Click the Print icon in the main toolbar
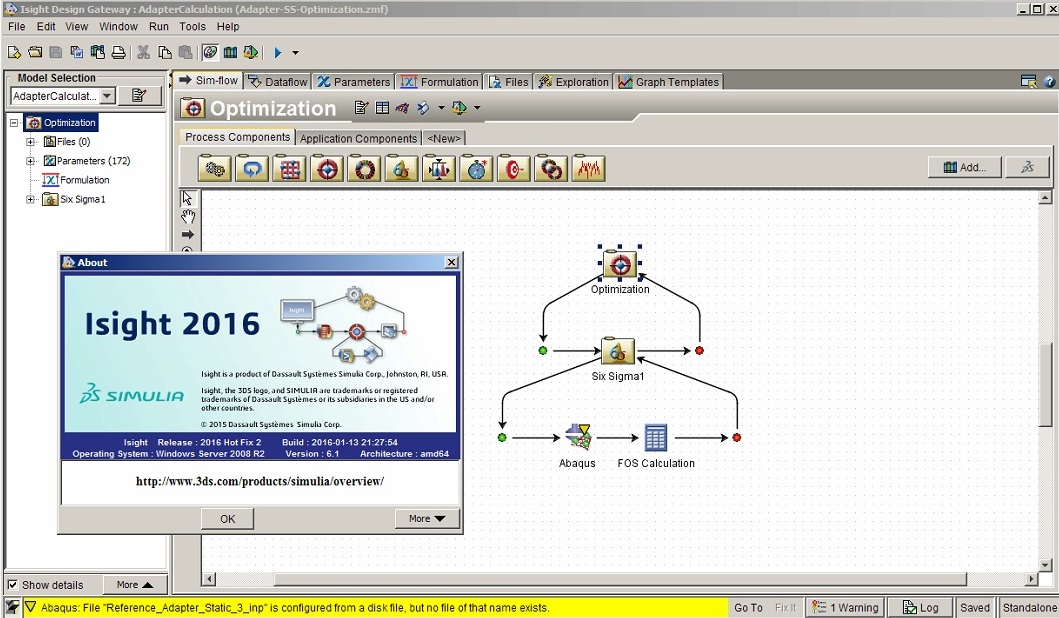This screenshot has height=618, width=1059. (118, 52)
